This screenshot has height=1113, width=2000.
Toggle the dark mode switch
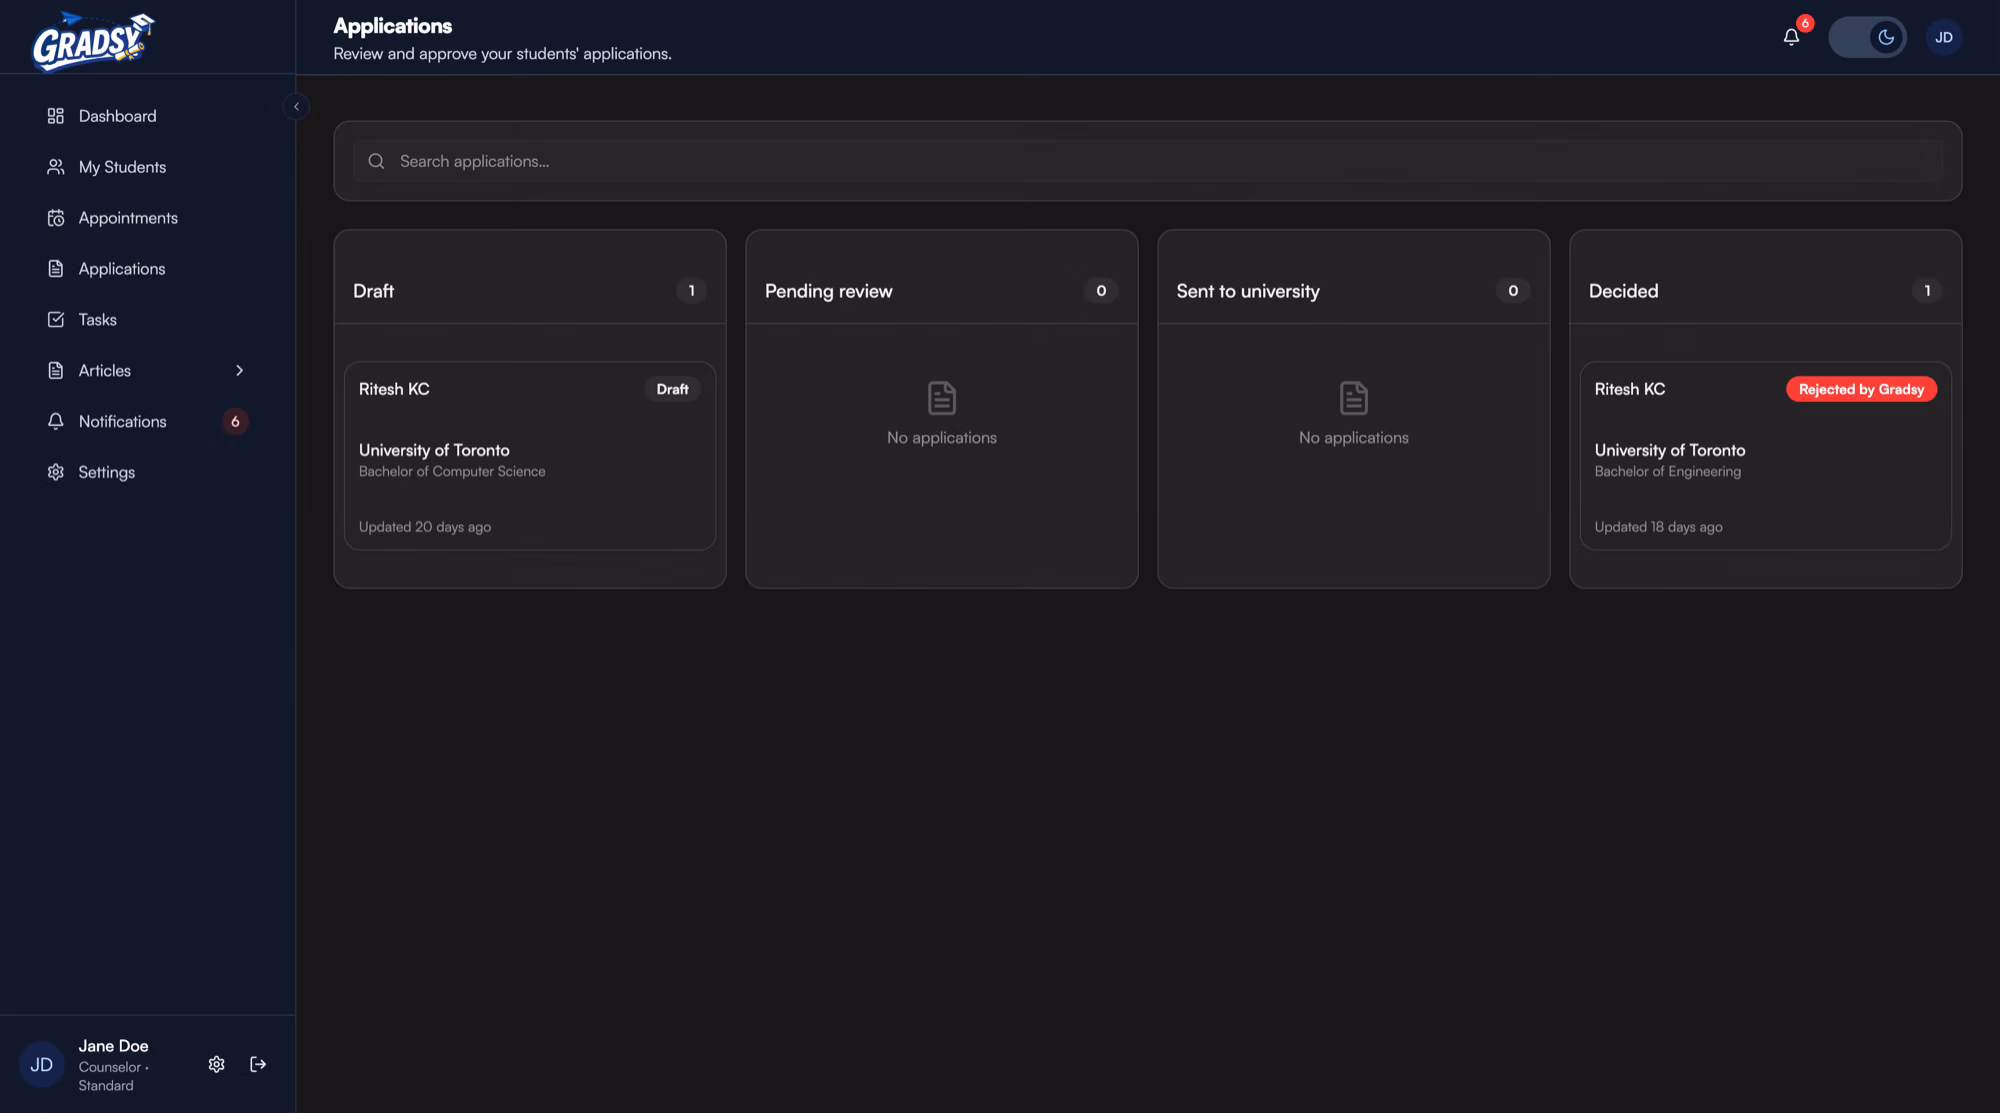point(1867,37)
